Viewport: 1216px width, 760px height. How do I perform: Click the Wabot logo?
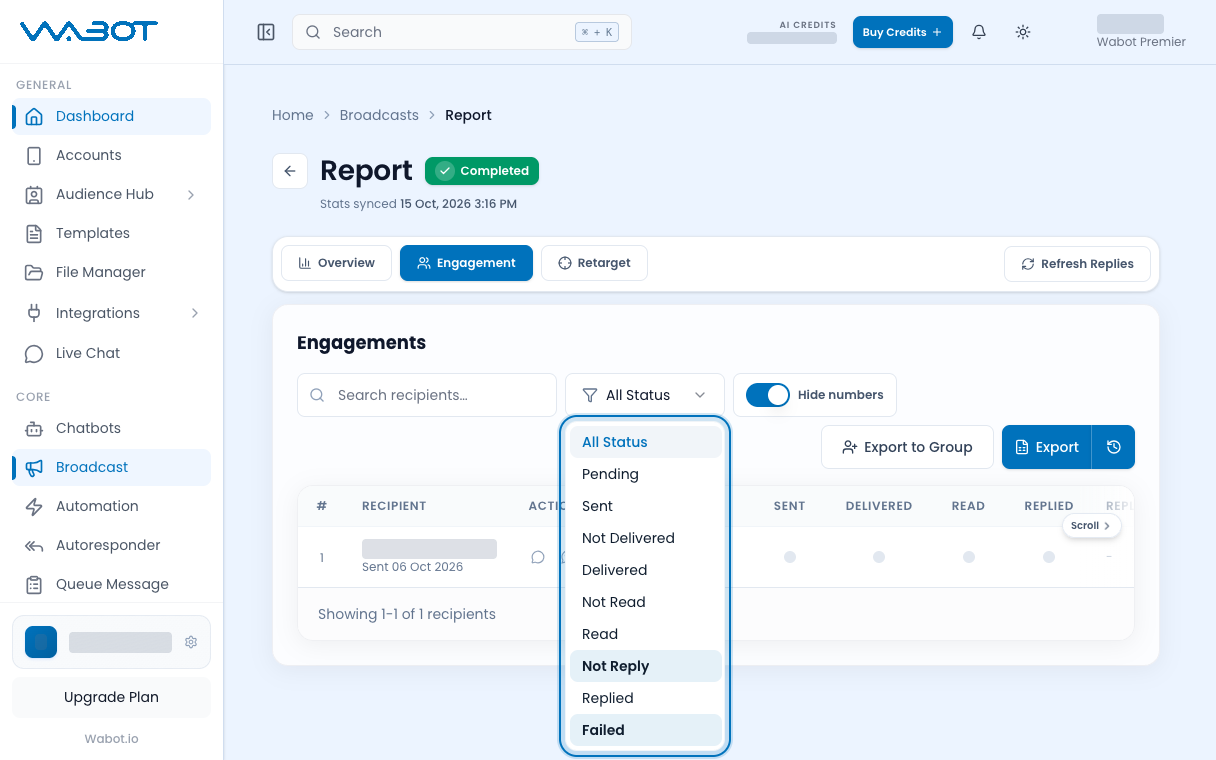(89, 31)
